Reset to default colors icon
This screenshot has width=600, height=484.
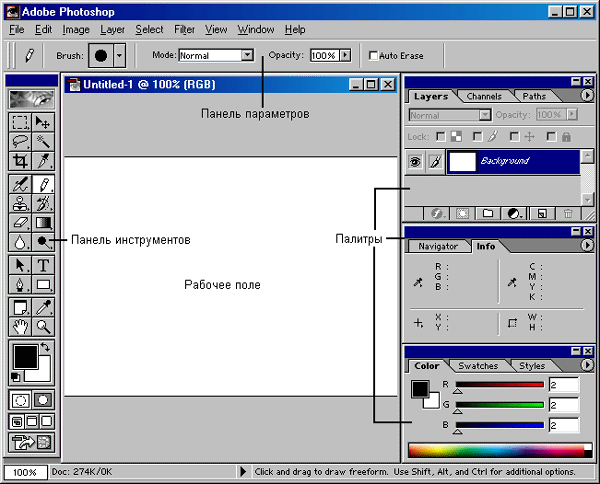(15, 377)
